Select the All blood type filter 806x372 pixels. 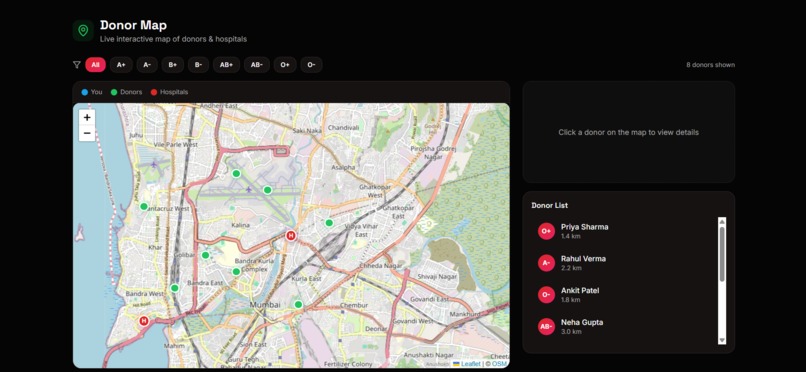click(96, 65)
